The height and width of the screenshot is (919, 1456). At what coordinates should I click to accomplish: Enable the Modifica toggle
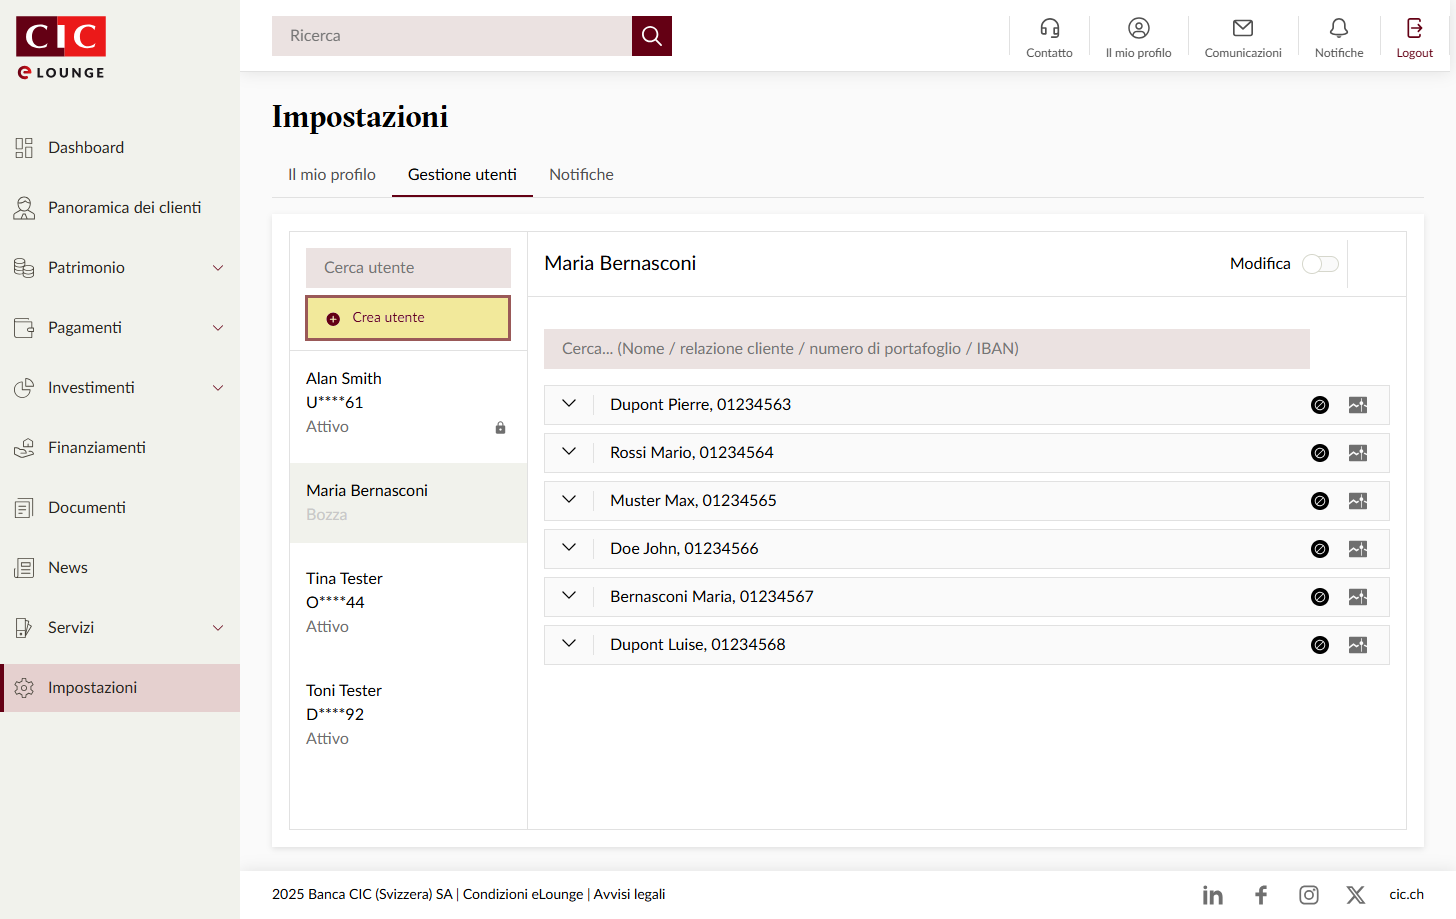(1319, 264)
